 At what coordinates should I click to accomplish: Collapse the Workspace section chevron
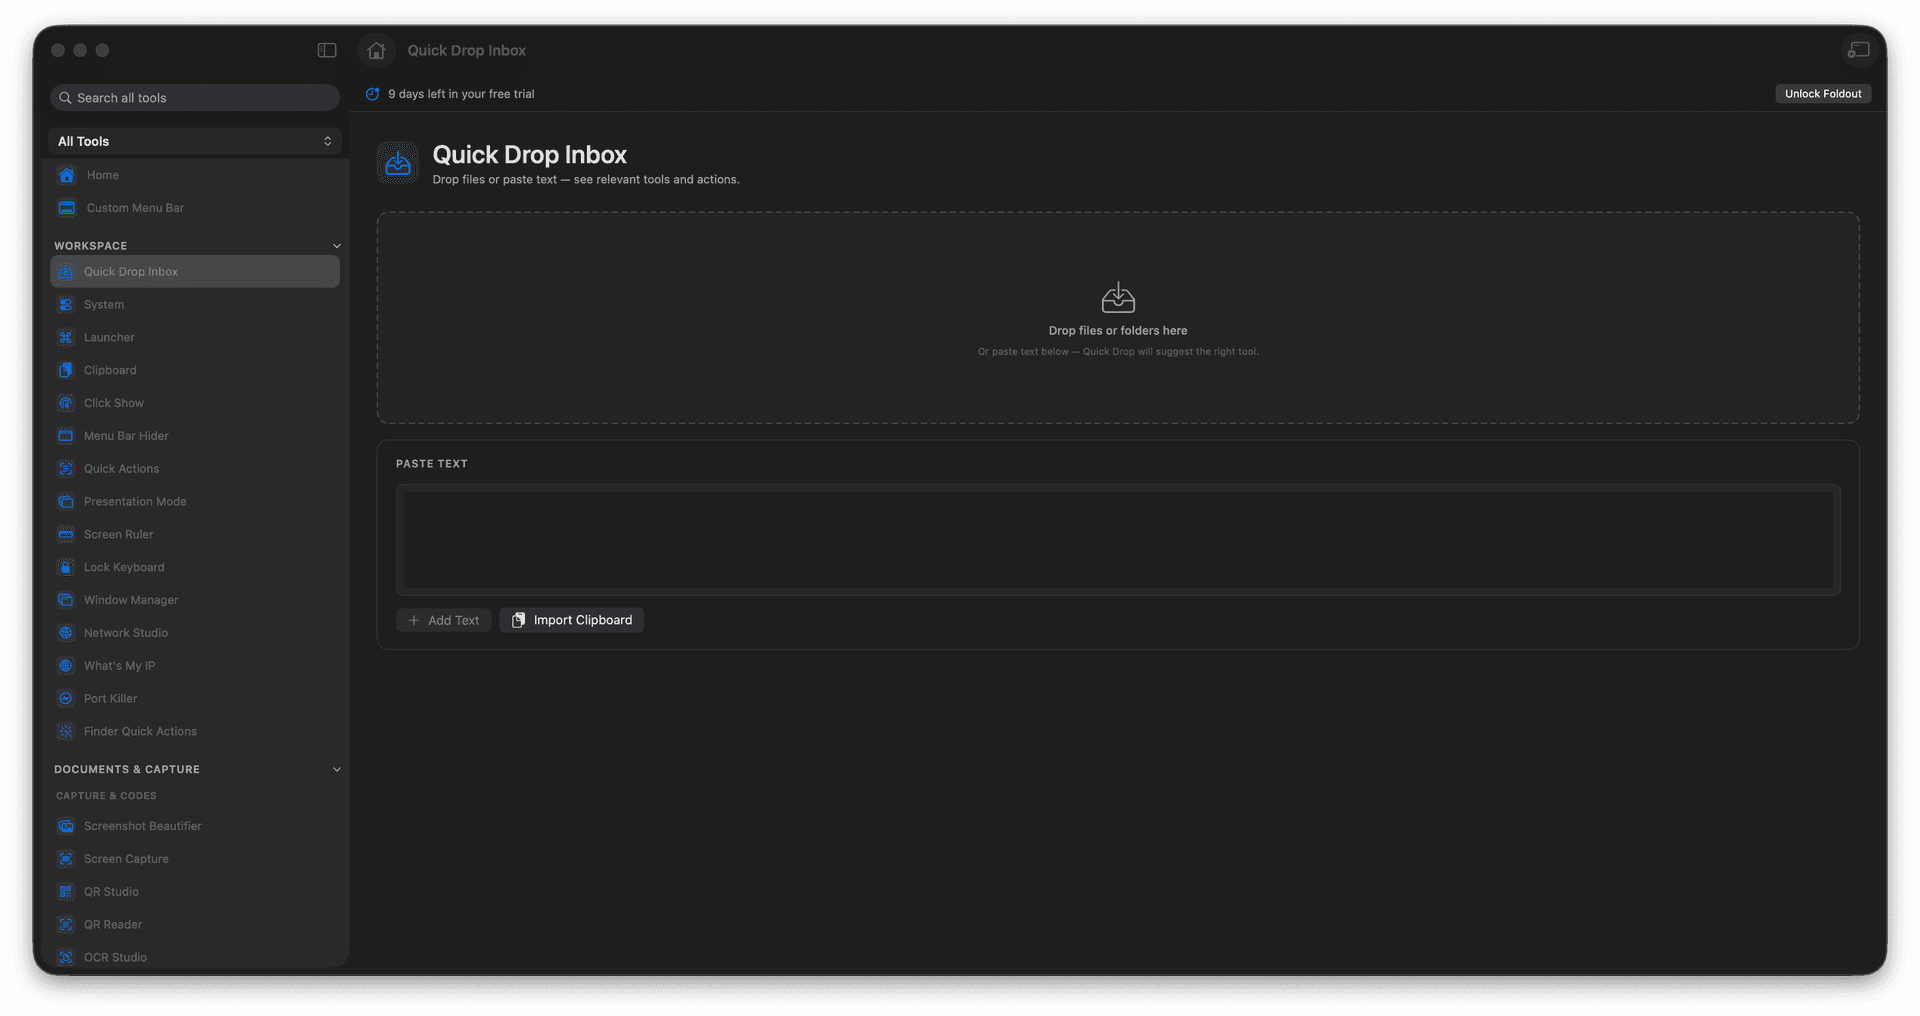click(337, 246)
